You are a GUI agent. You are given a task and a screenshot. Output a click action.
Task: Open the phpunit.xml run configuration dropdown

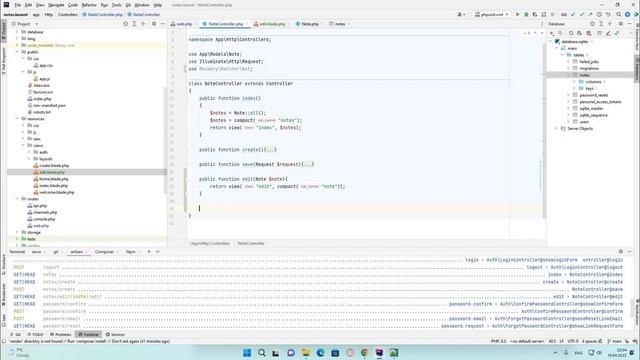point(492,14)
